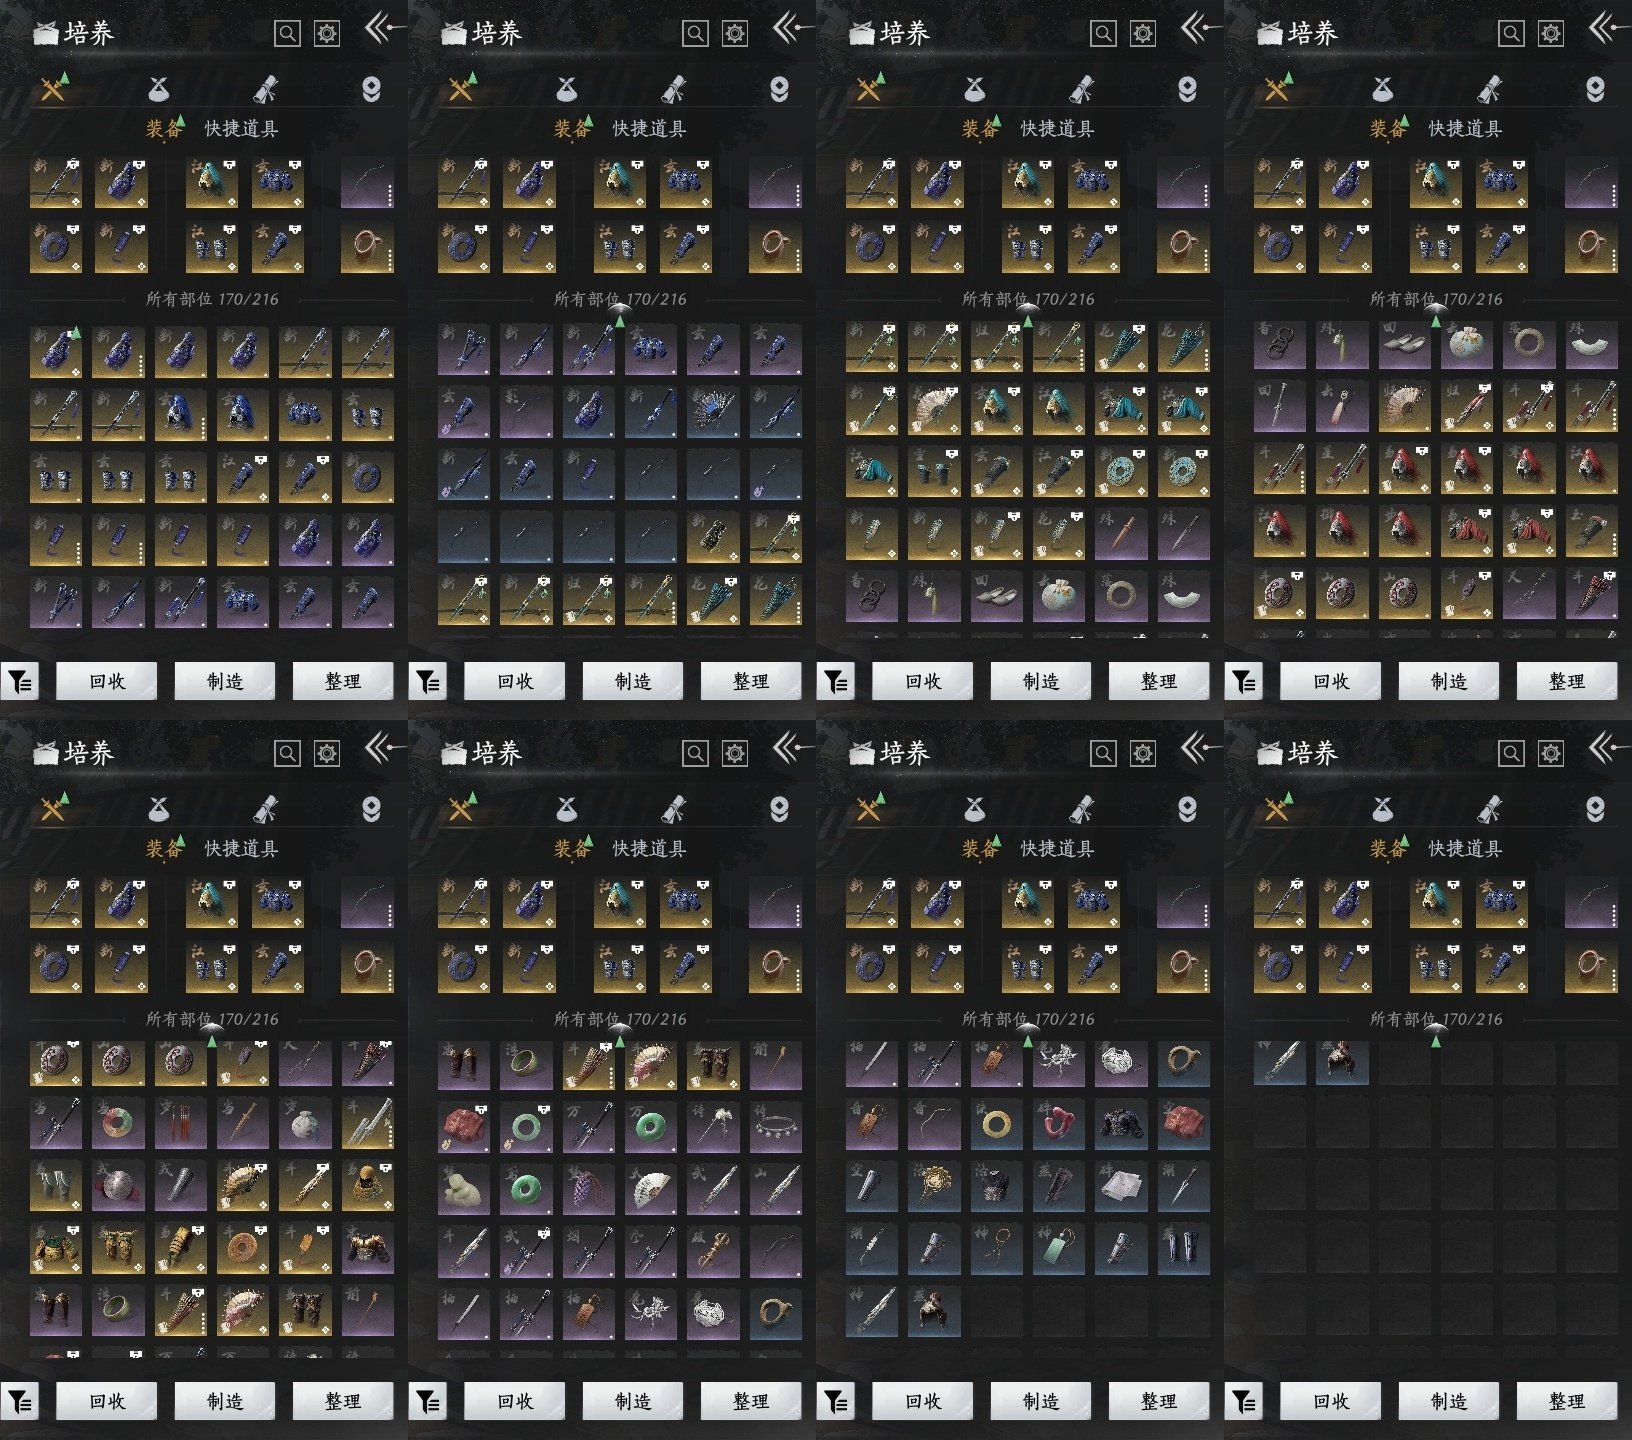The height and width of the screenshot is (1440, 1632).
Task: Select crossed-swords equipment icon in top-left panel
Action: pos(52,90)
